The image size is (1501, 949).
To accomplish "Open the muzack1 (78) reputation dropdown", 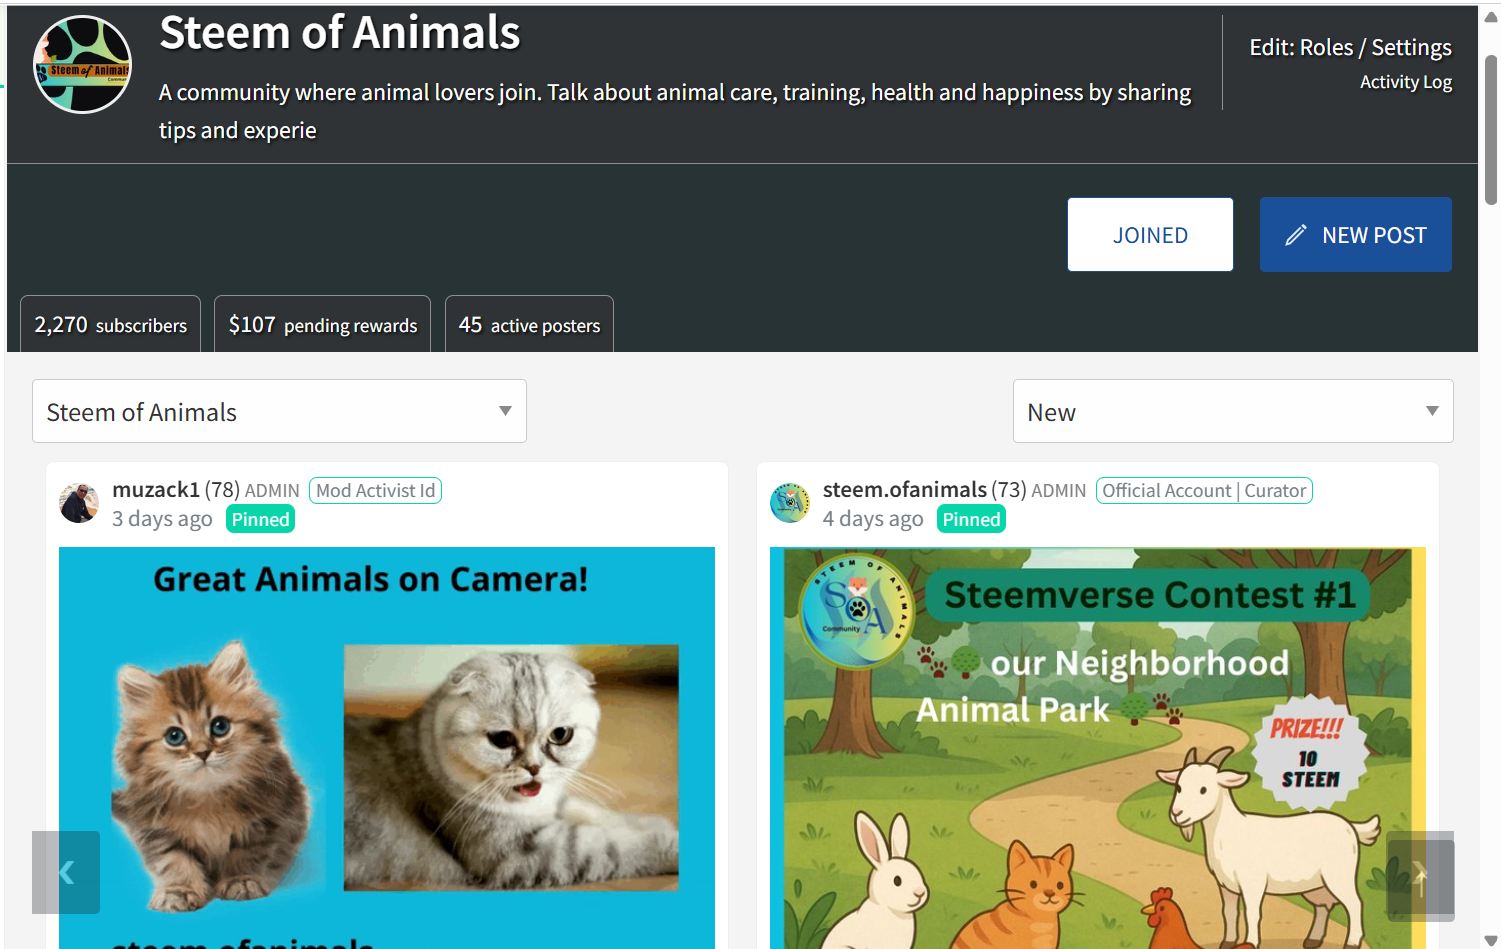I will tap(176, 490).
